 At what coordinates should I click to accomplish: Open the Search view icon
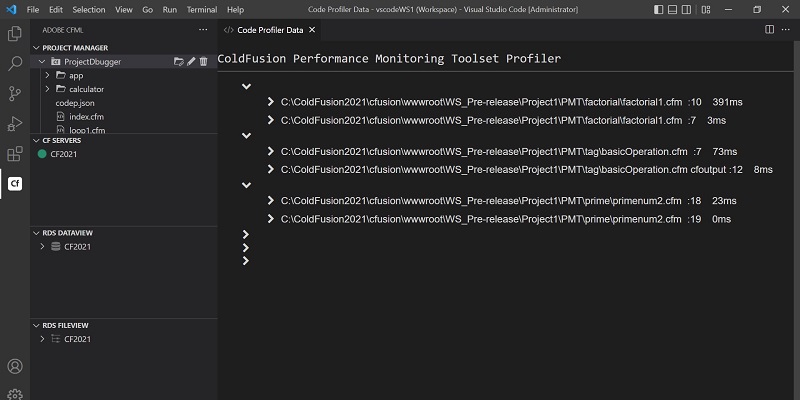[15, 64]
